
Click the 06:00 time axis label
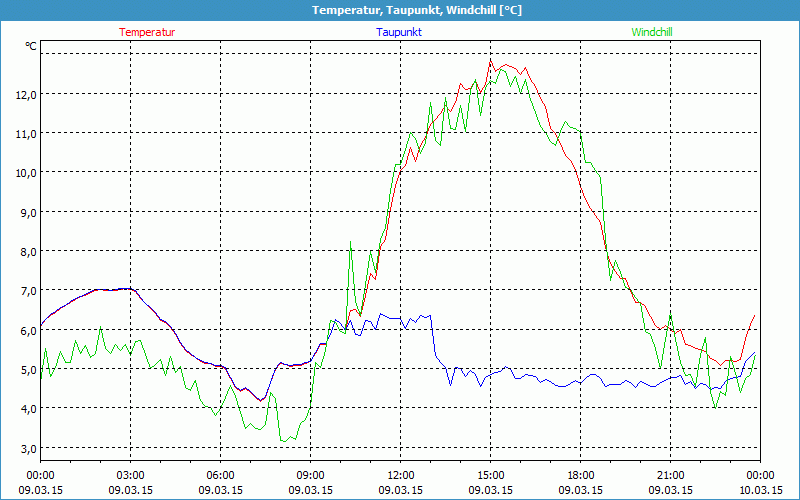point(220,476)
